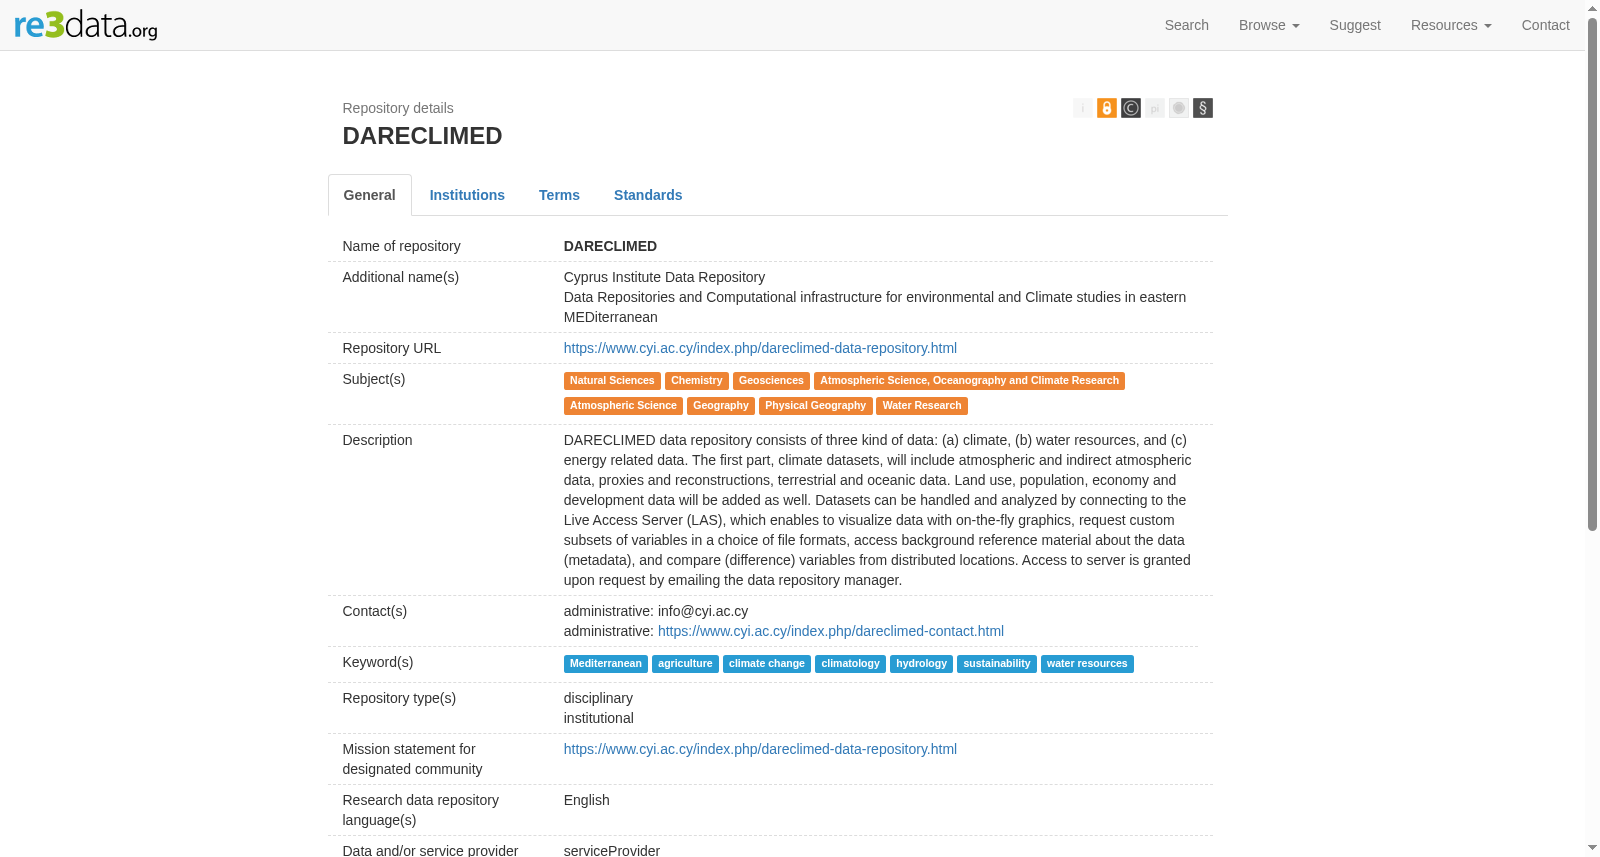The width and height of the screenshot is (1600, 857).
Task: Select the Standards tab
Action: [648, 195]
